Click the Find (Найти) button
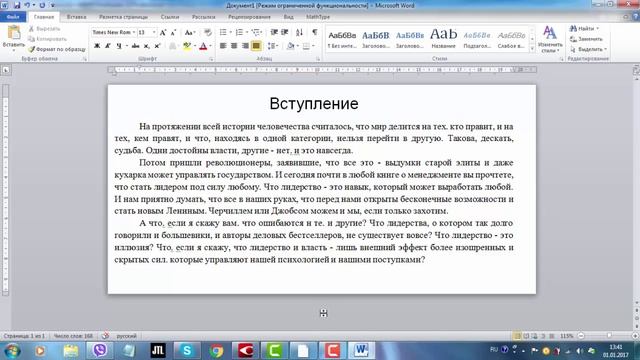 584,29
